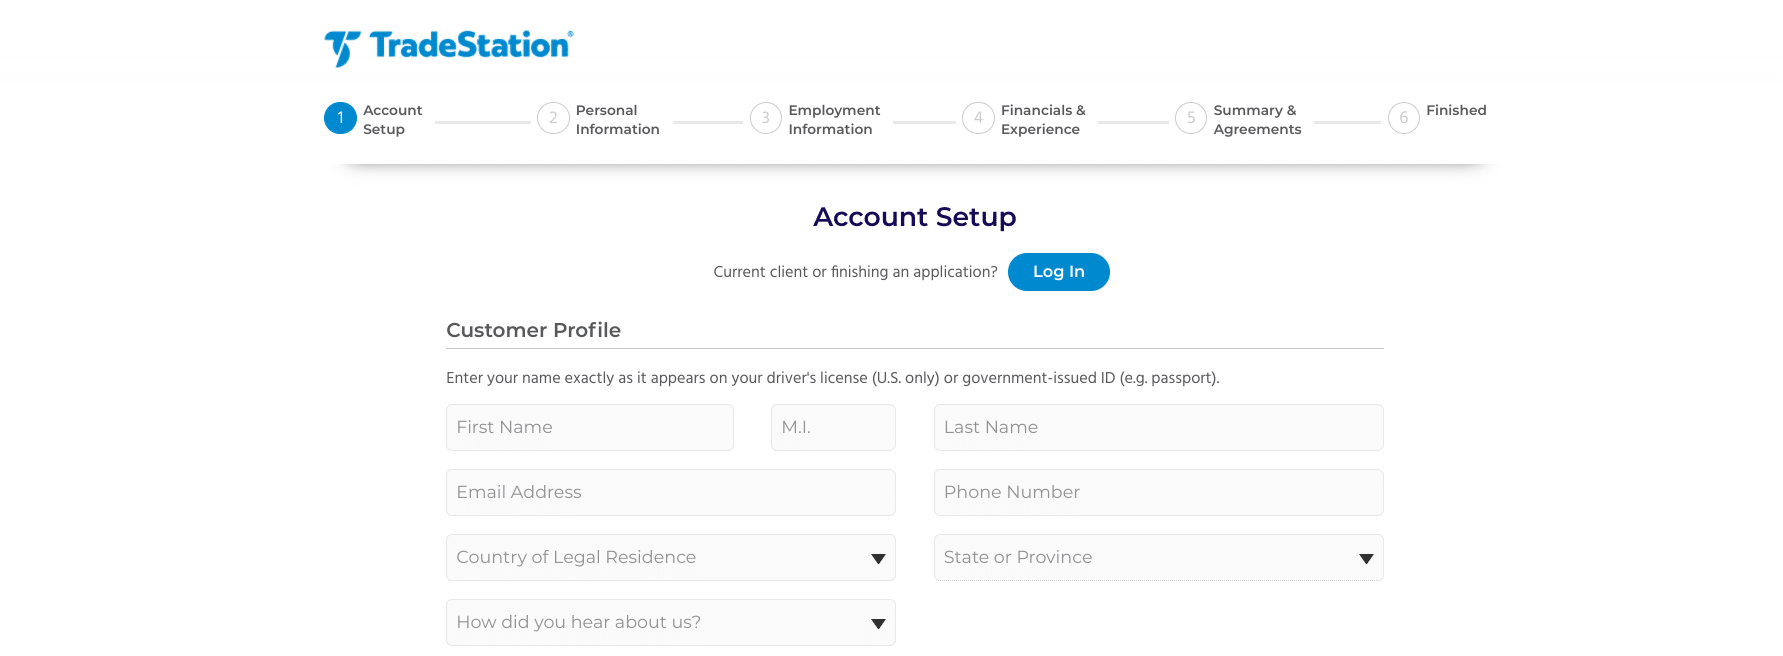Click the blue TradeStation logomark symbol
This screenshot has height=656, width=1783.
coord(340,45)
